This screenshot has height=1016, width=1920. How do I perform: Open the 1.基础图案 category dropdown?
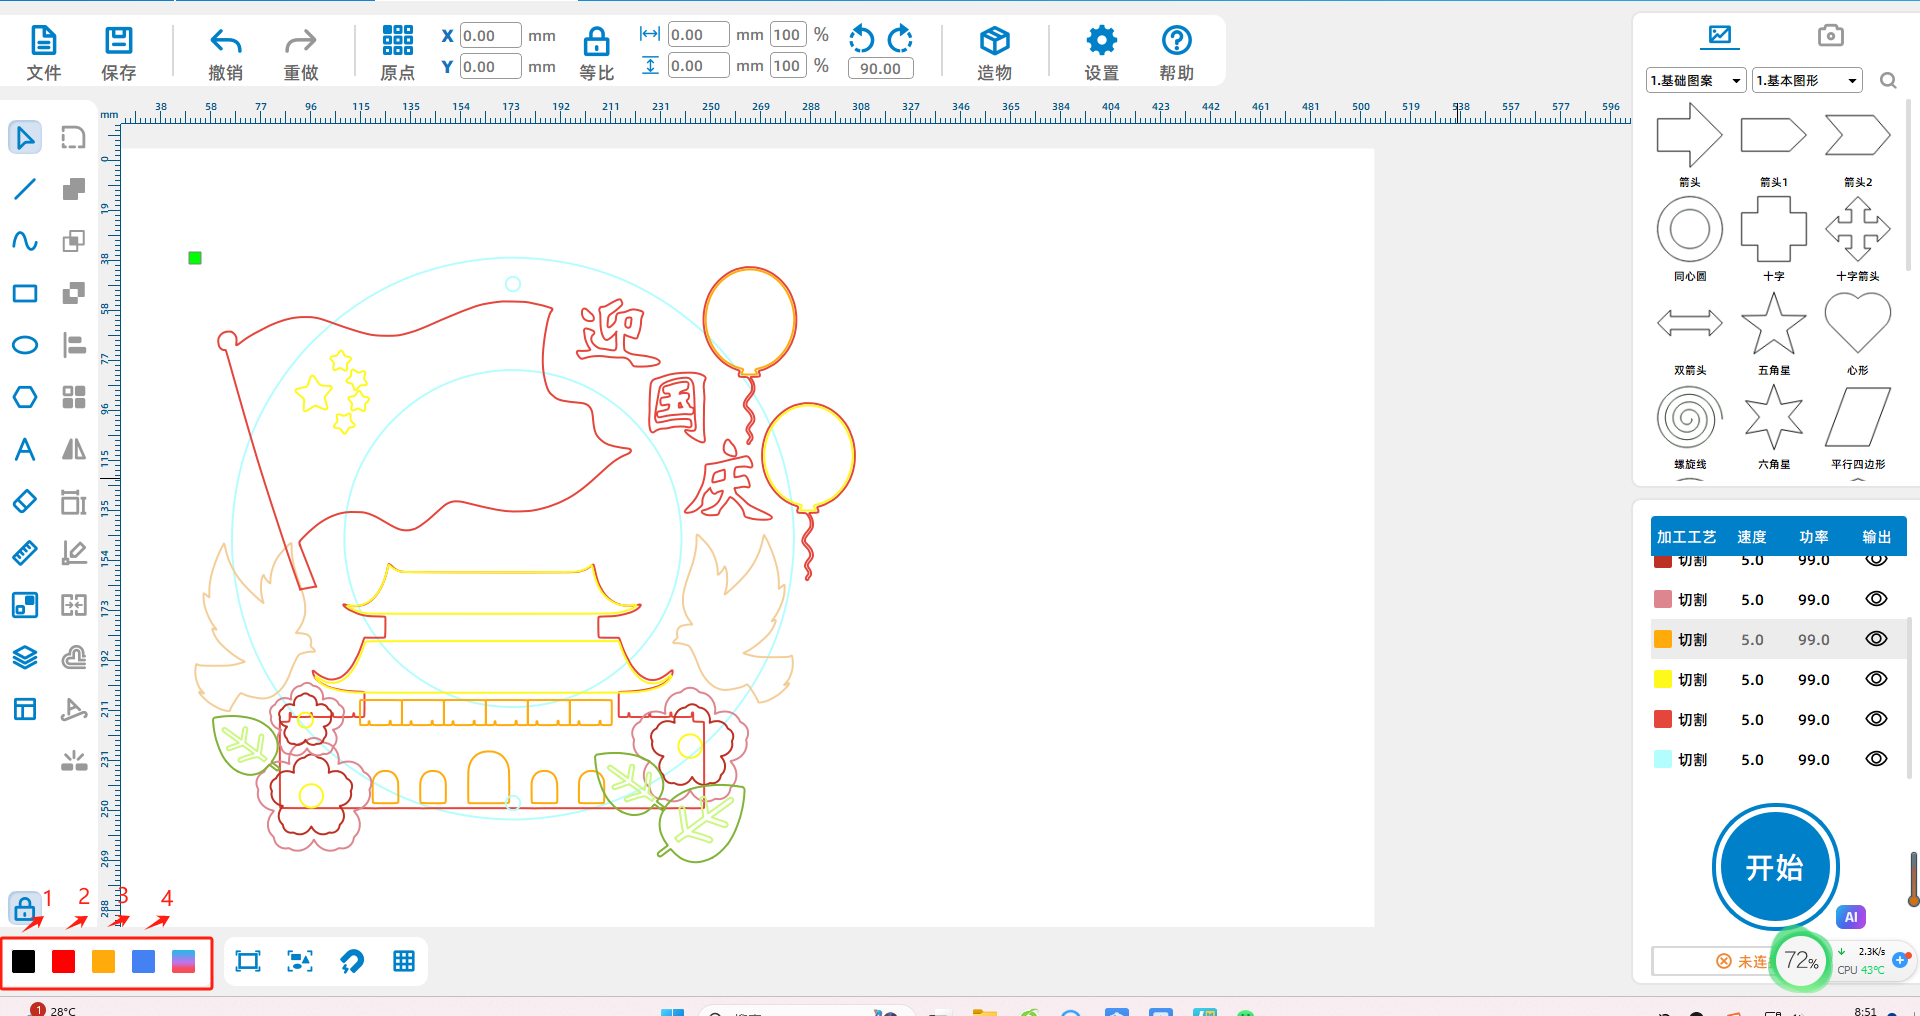click(1696, 80)
